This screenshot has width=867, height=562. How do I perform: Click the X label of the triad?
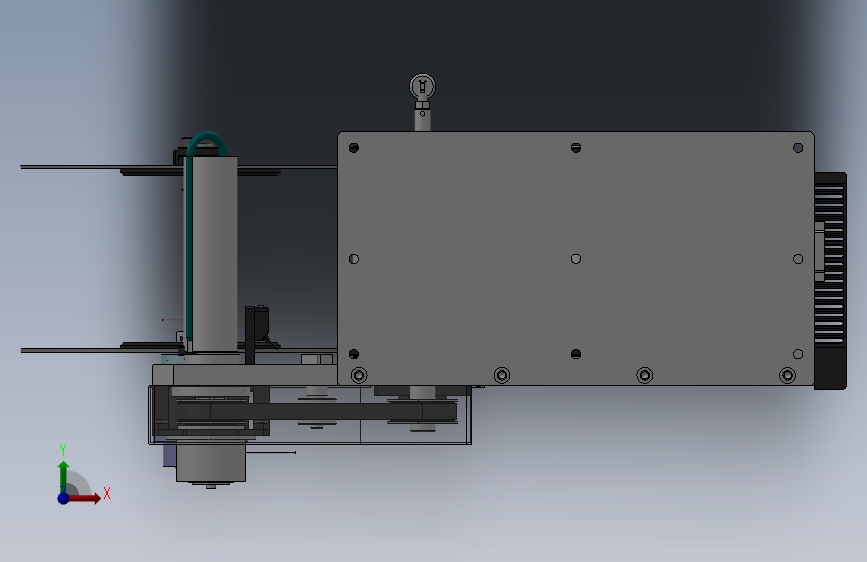107,493
